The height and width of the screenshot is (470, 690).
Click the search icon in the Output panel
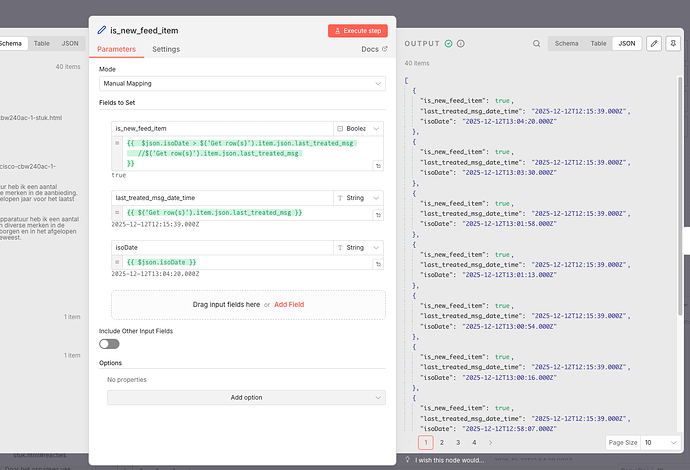(537, 44)
